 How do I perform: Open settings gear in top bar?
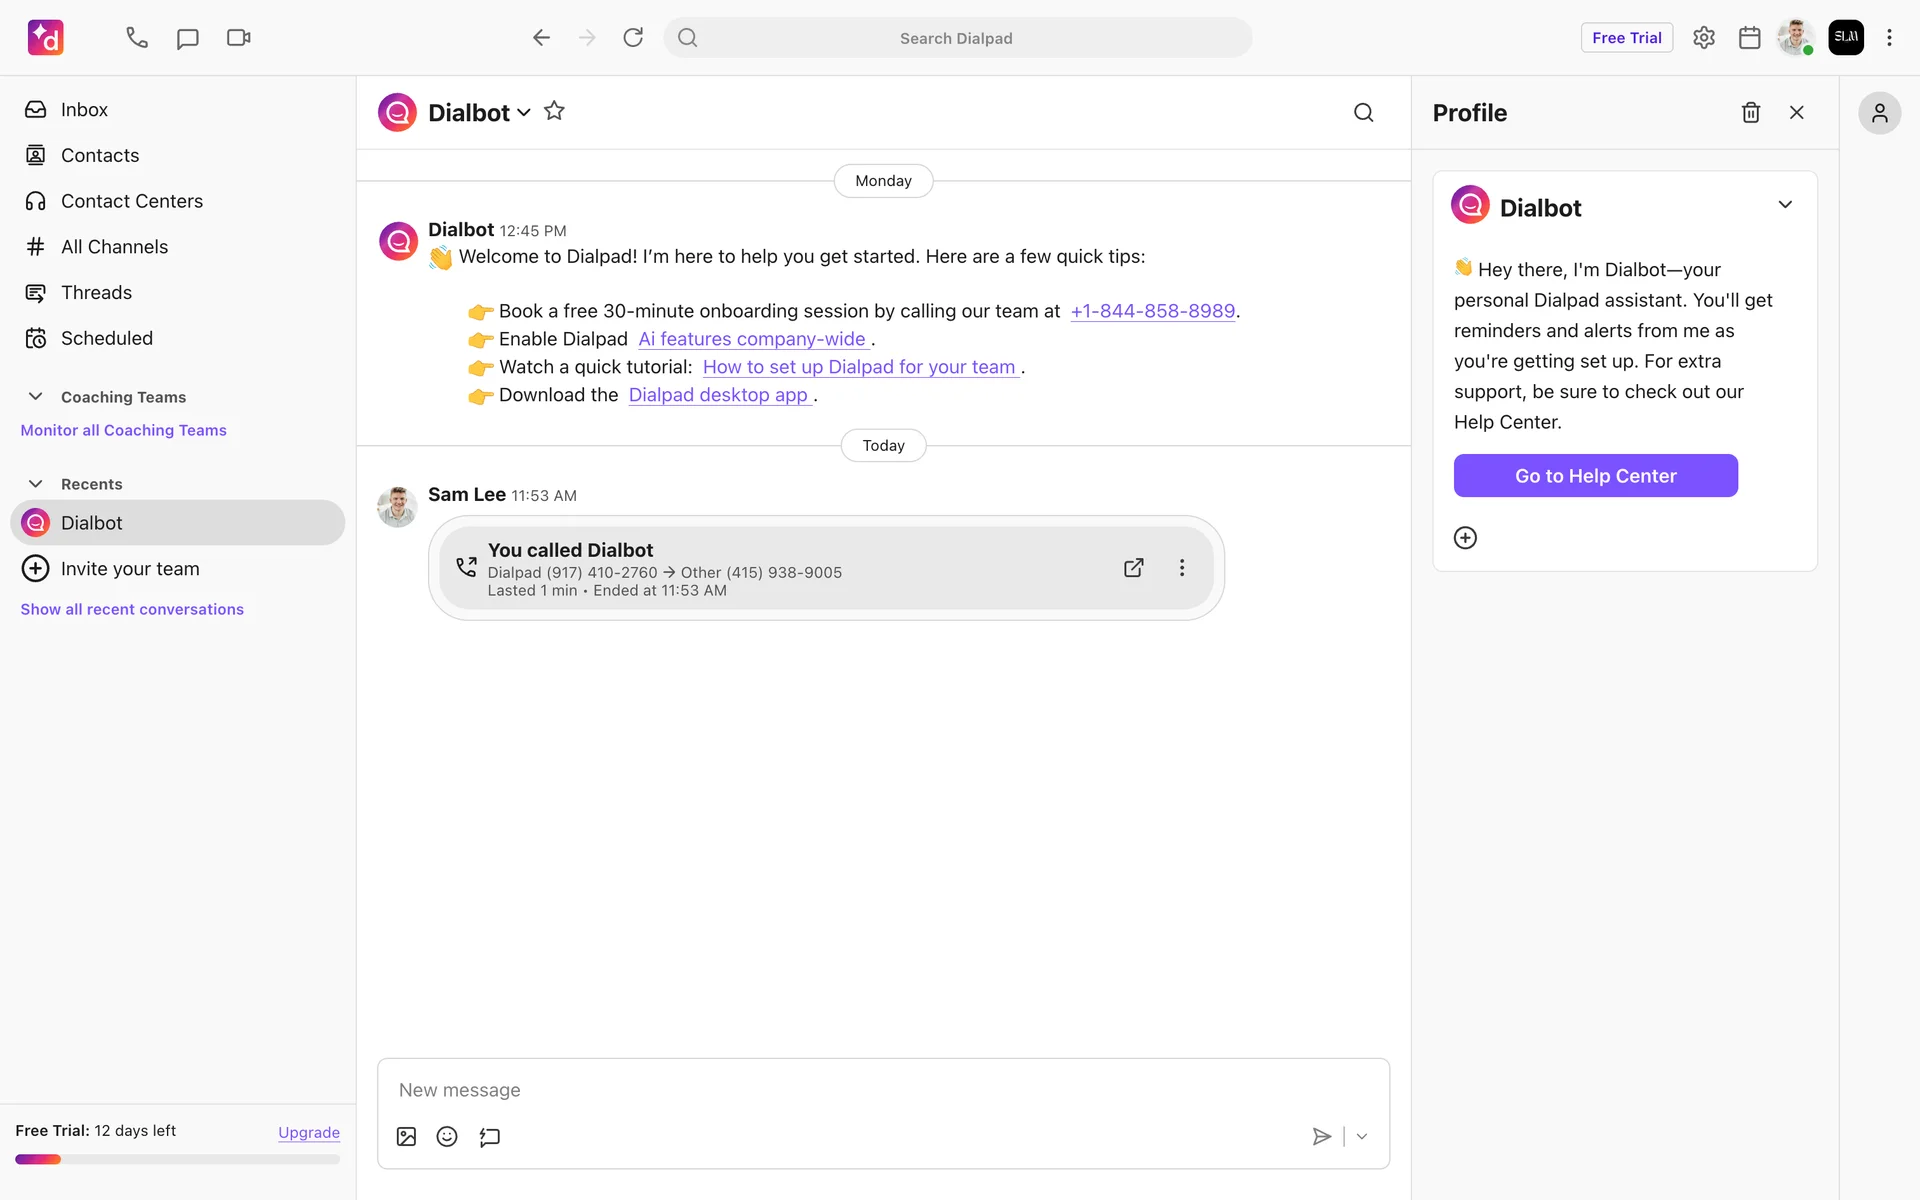(1703, 38)
